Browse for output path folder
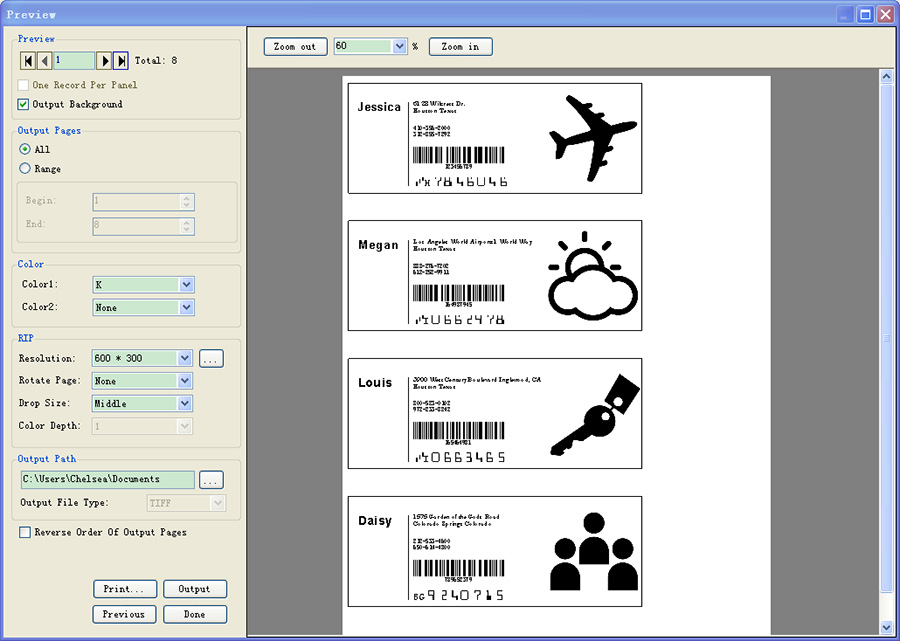The width and height of the screenshot is (900, 641). (210, 480)
